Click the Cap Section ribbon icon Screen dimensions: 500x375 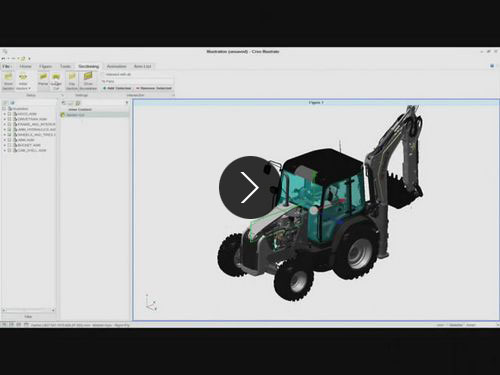pos(72,77)
